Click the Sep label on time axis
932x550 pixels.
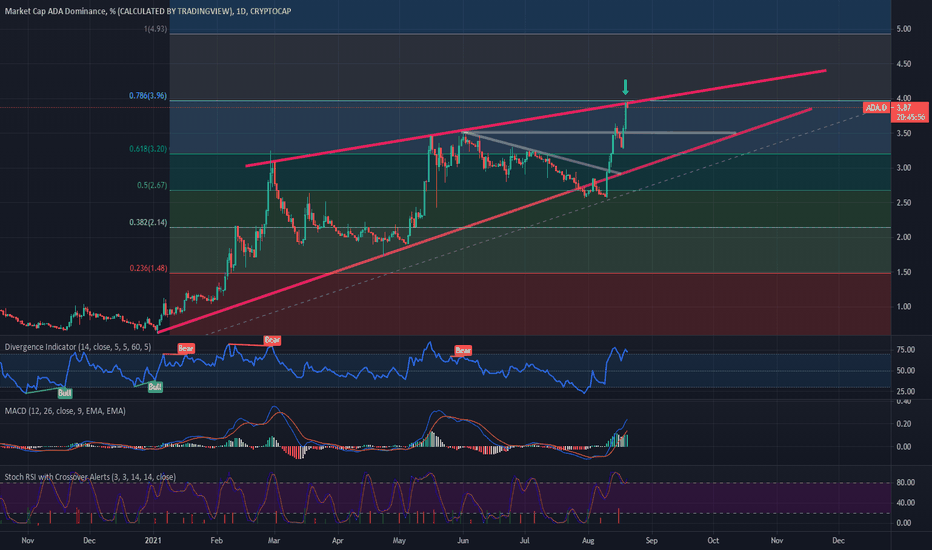point(651,540)
